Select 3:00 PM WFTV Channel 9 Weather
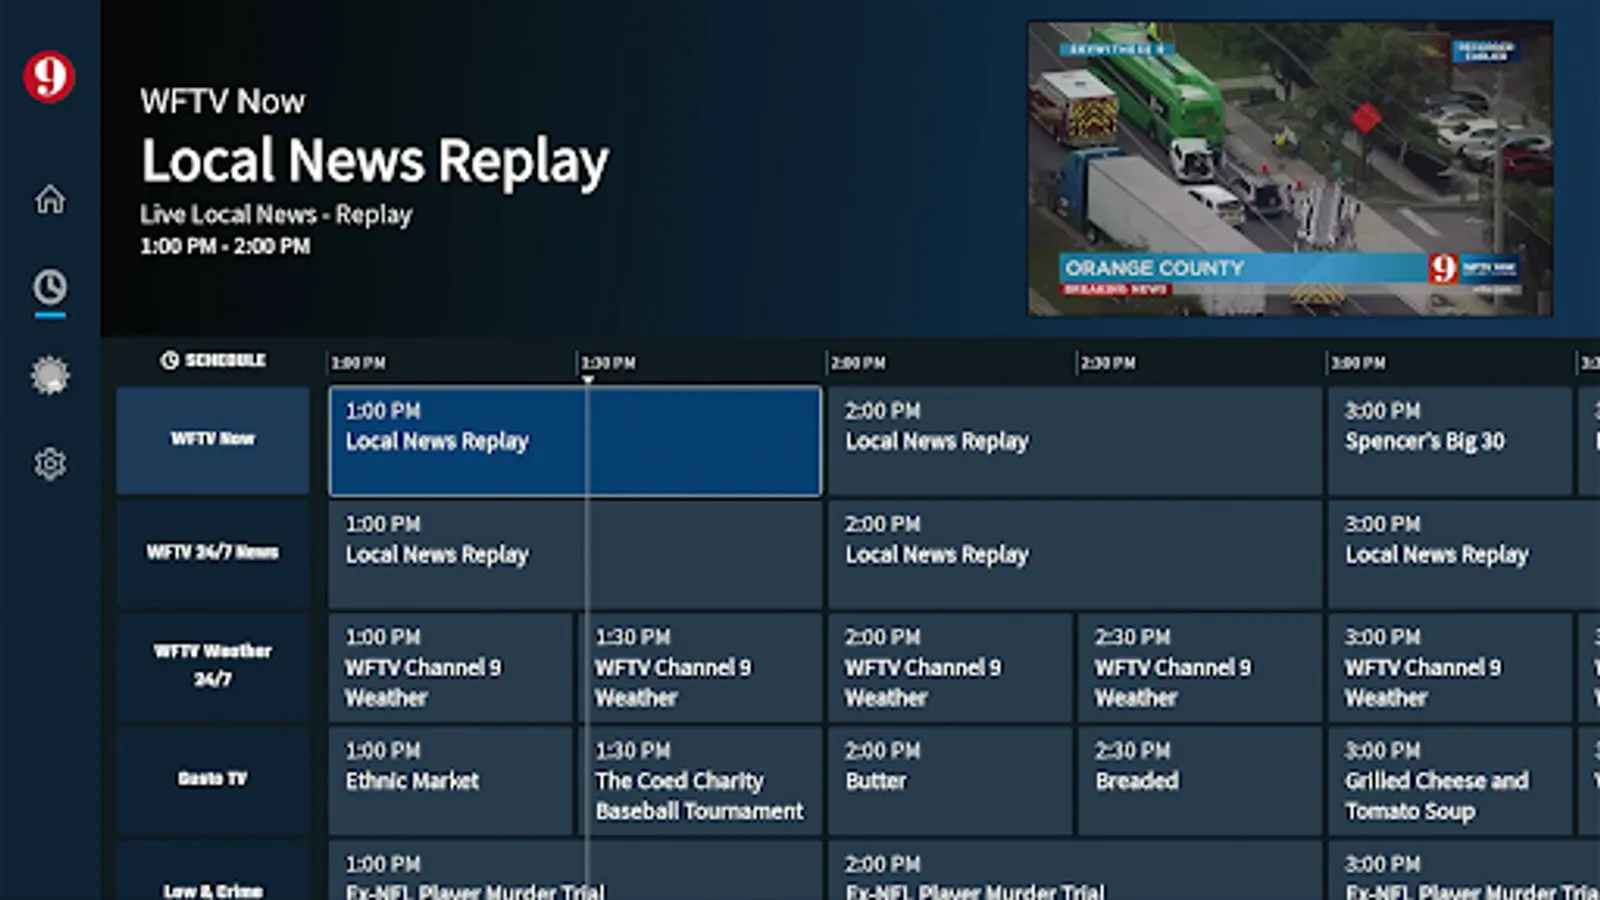1600x900 pixels. (x=1450, y=667)
